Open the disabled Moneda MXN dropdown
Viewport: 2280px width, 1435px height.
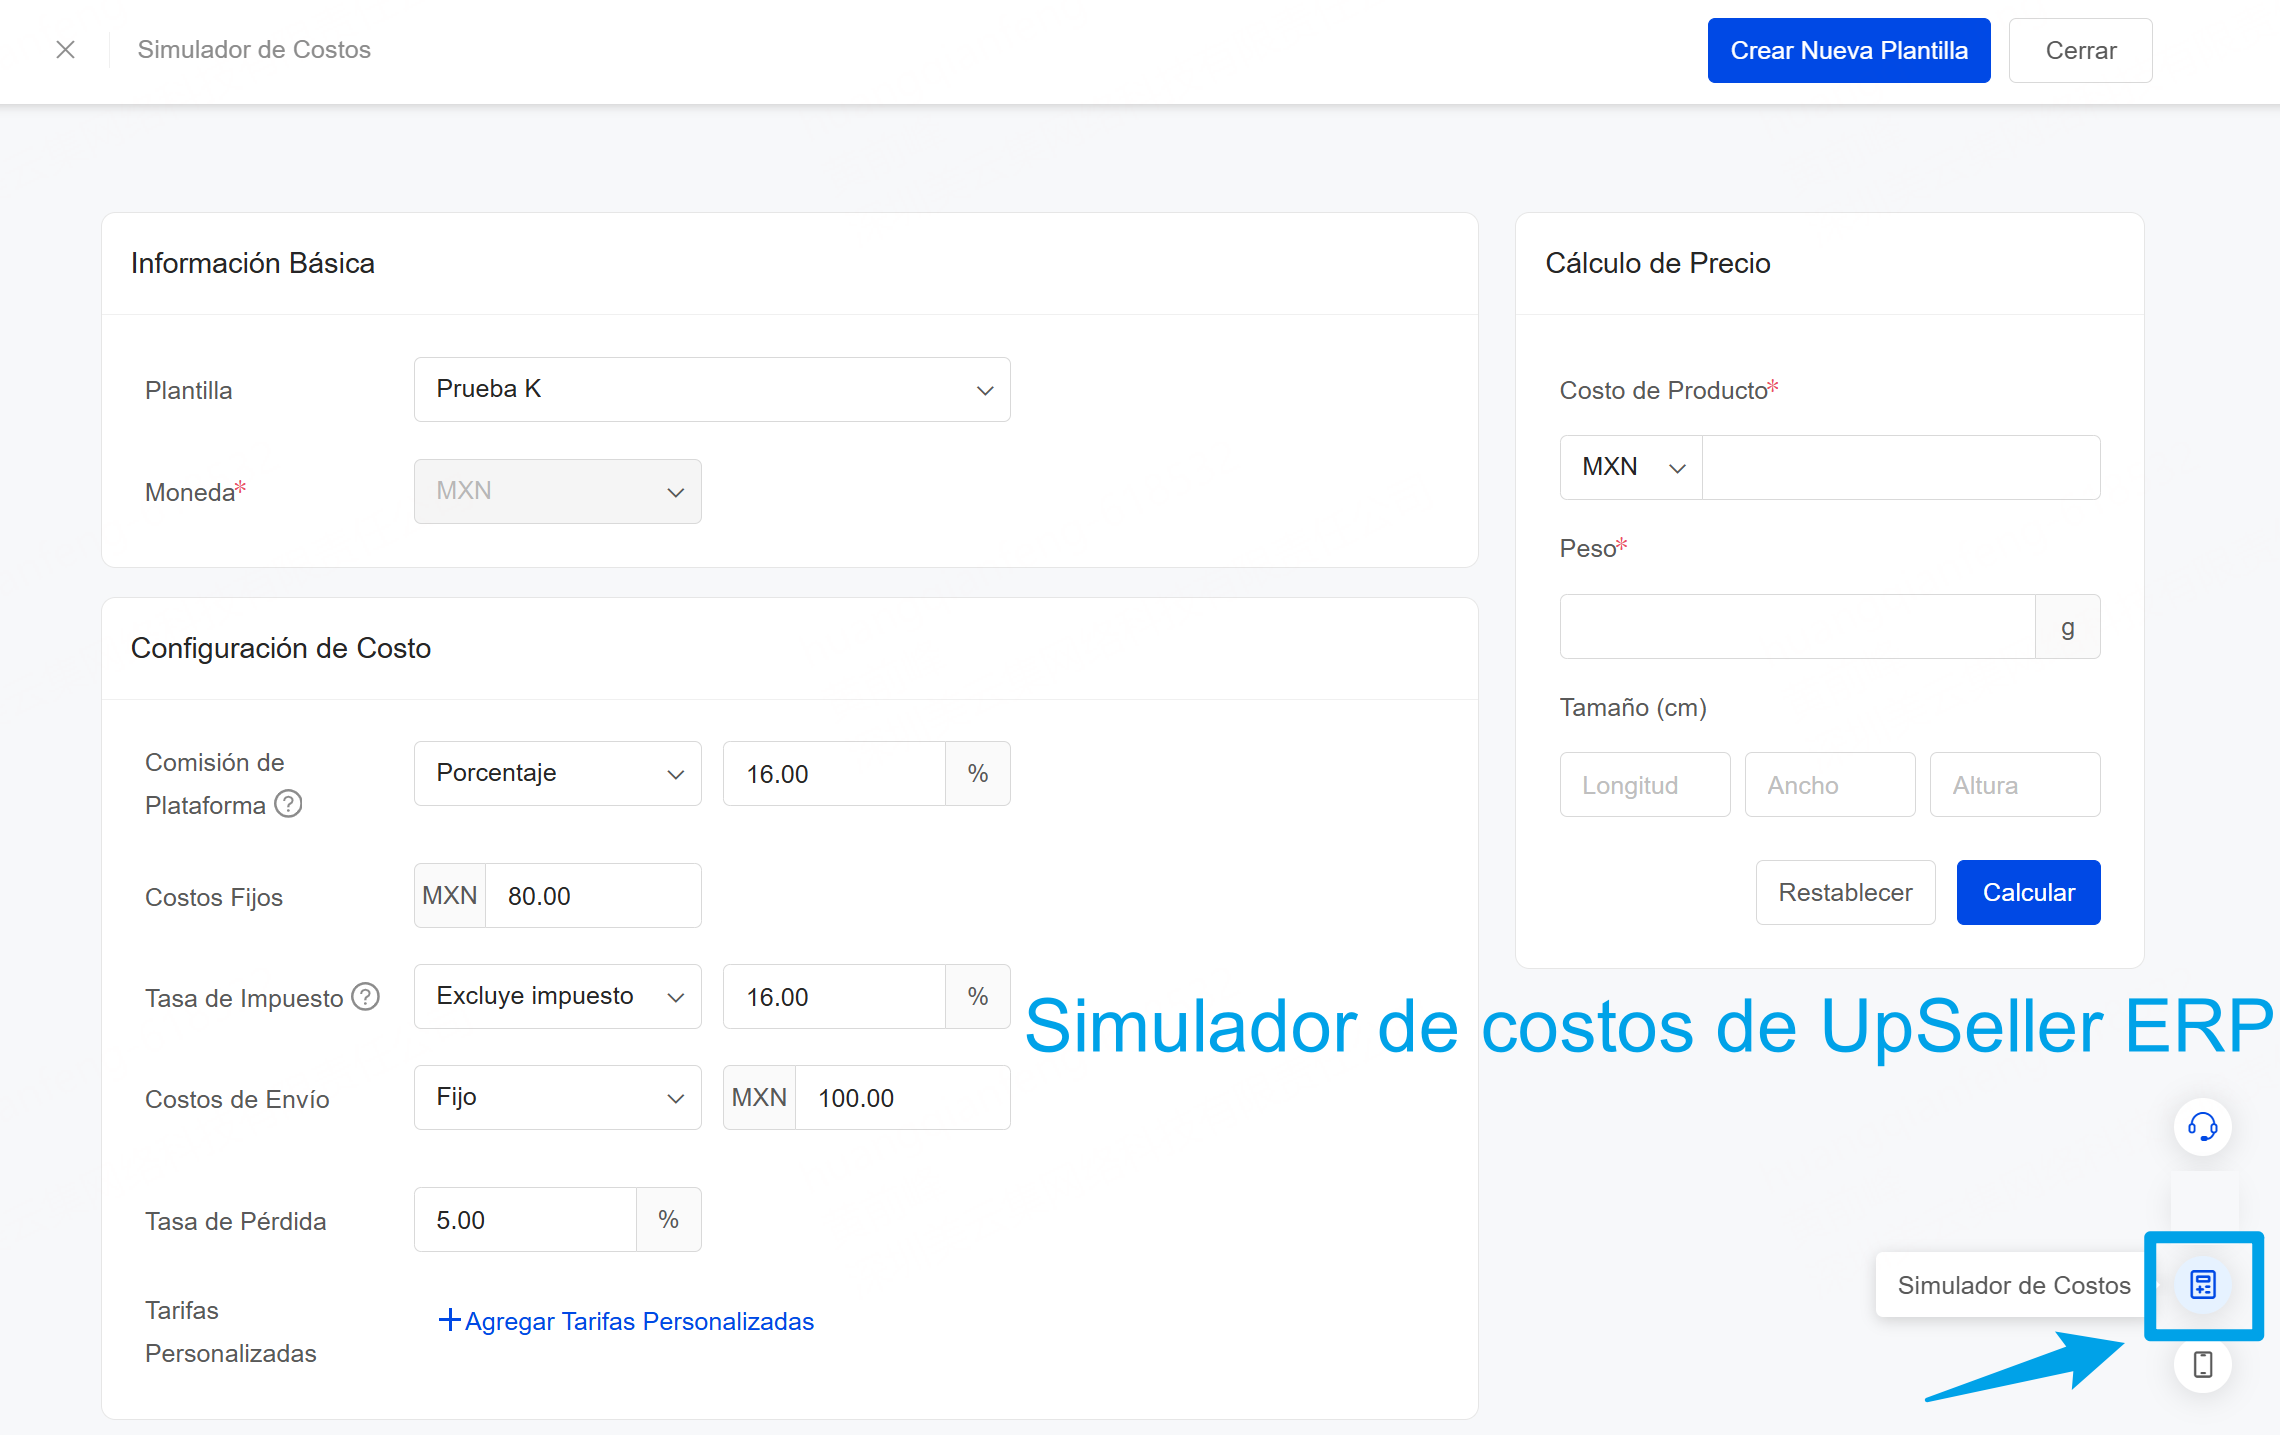tap(558, 491)
